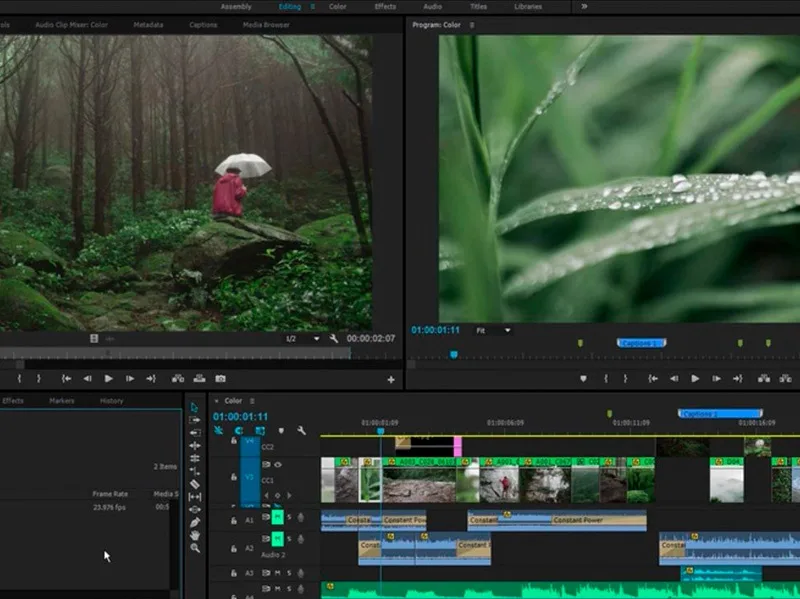Viewport: 800px width, 599px height.
Task: Toggle V3 track output eye icon
Action: pyautogui.click(x=278, y=464)
